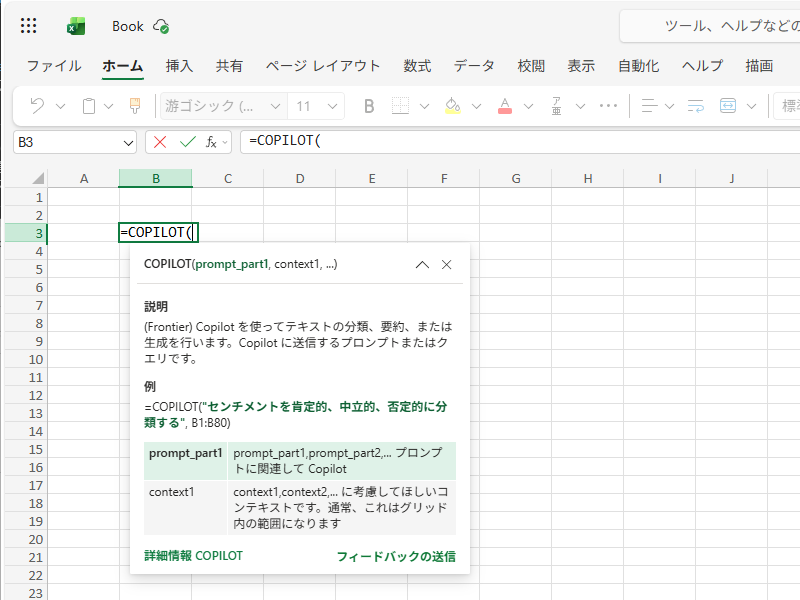Click the Paste clipboard icon
This screenshot has height=600, width=800.
[89, 106]
